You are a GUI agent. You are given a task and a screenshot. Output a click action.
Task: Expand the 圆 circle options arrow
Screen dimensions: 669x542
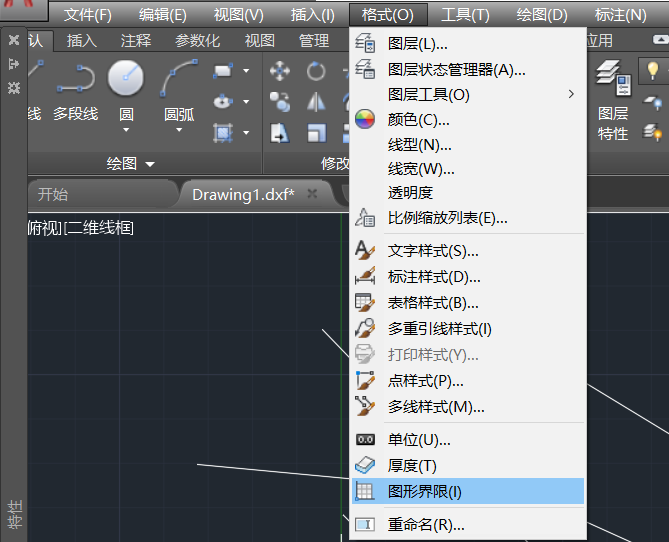click(x=126, y=130)
